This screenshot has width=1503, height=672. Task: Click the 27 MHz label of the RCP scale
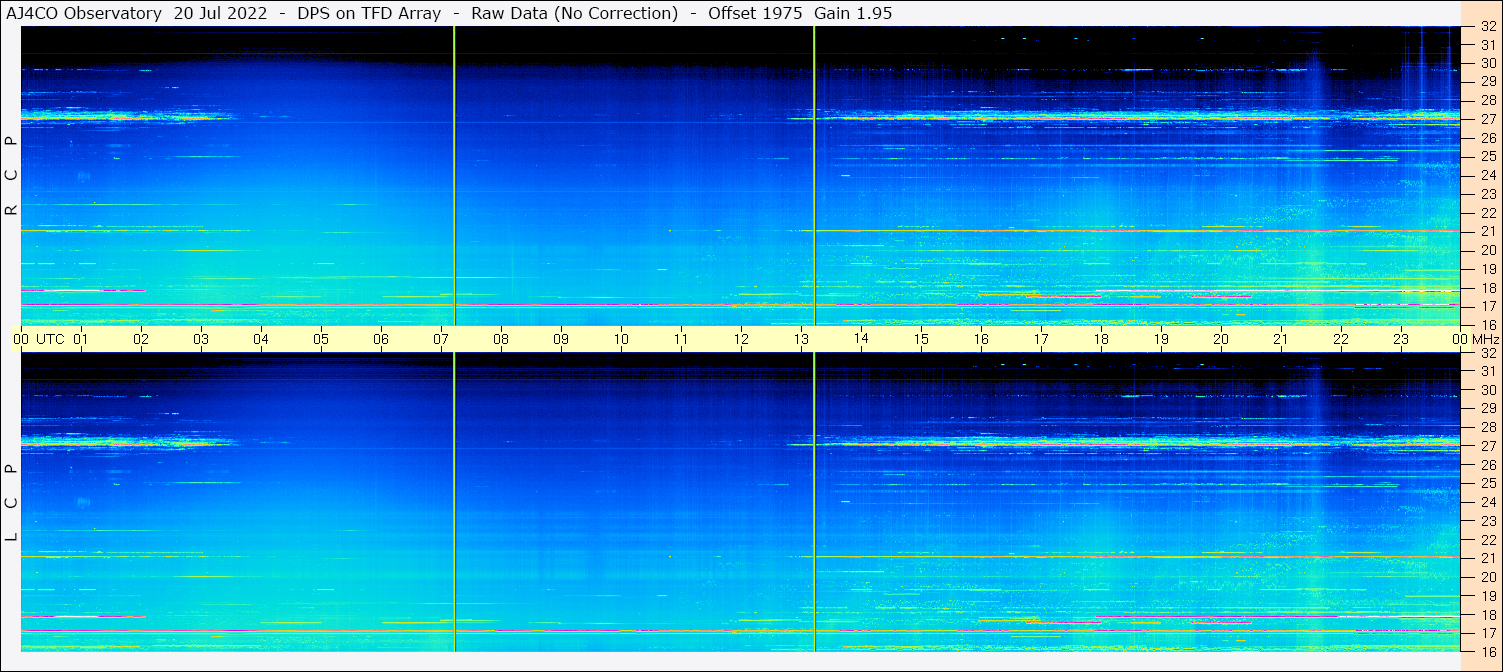[1488, 120]
